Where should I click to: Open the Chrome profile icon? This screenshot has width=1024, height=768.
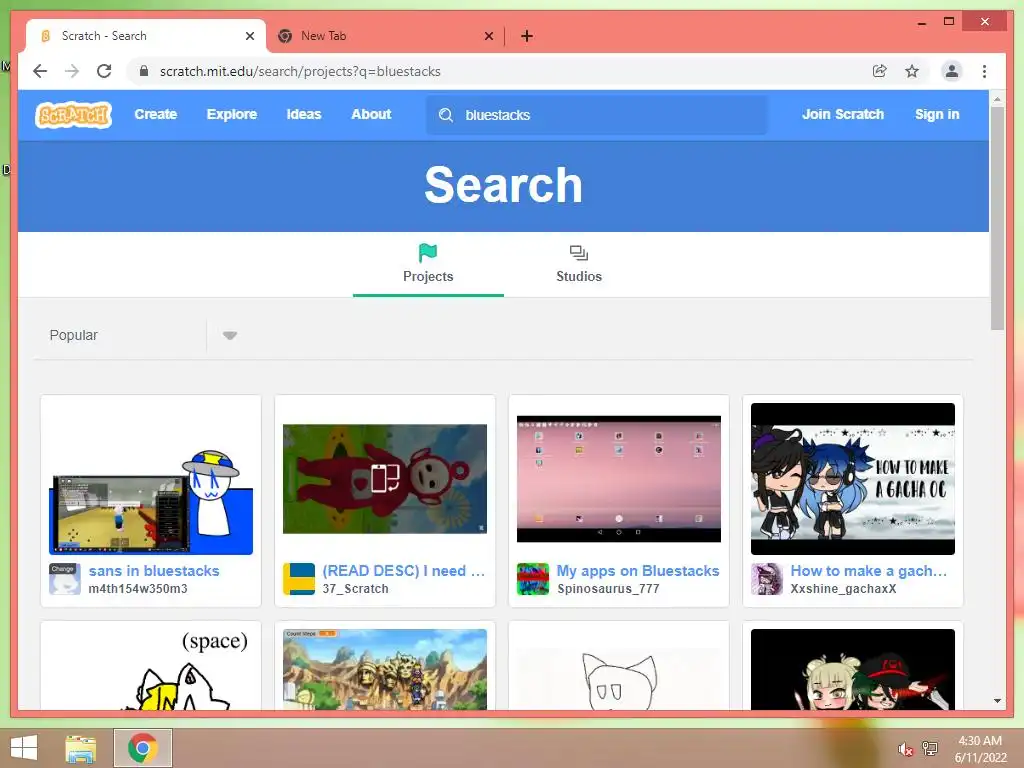click(x=952, y=71)
